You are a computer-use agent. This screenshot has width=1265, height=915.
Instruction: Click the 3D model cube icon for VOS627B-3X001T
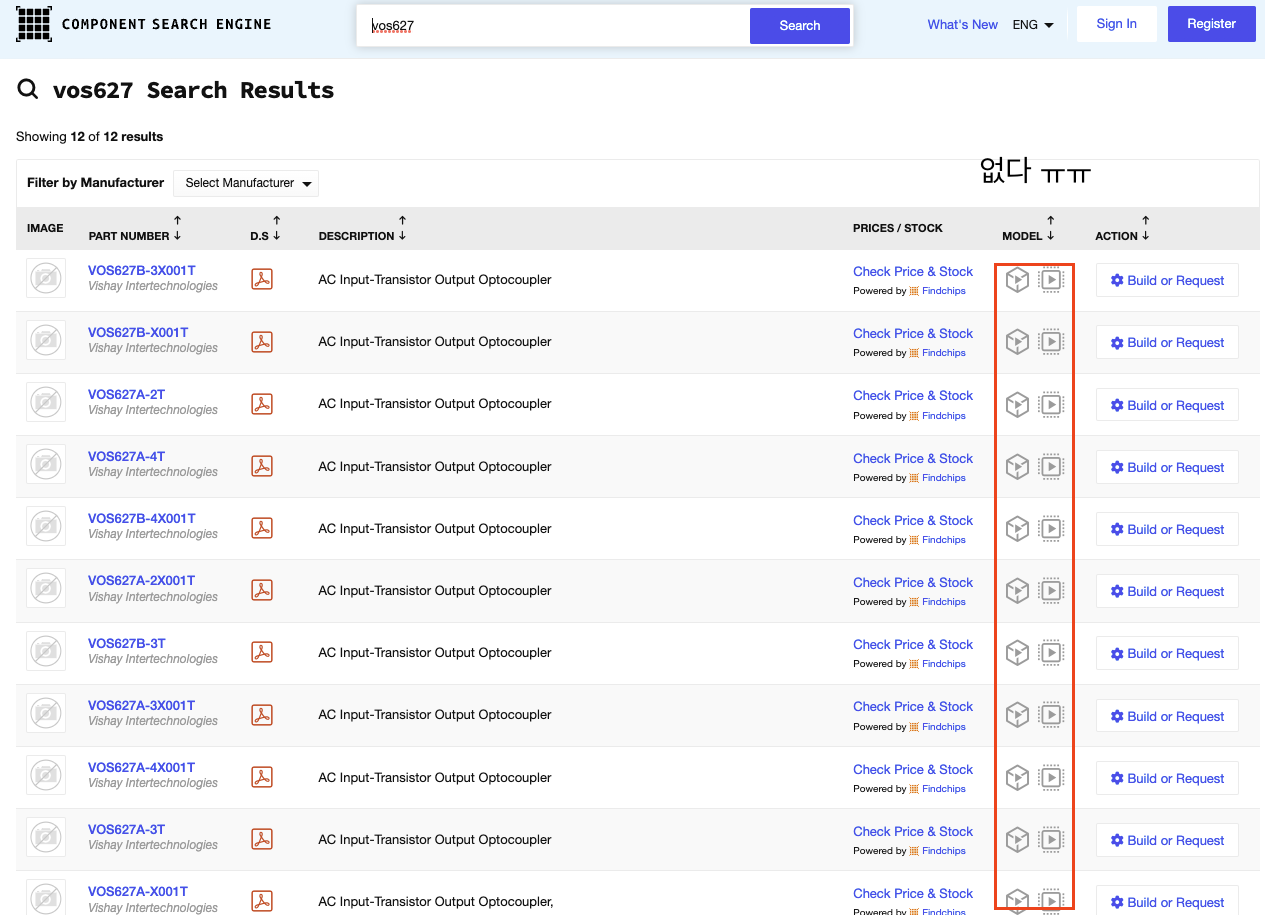[1017, 280]
